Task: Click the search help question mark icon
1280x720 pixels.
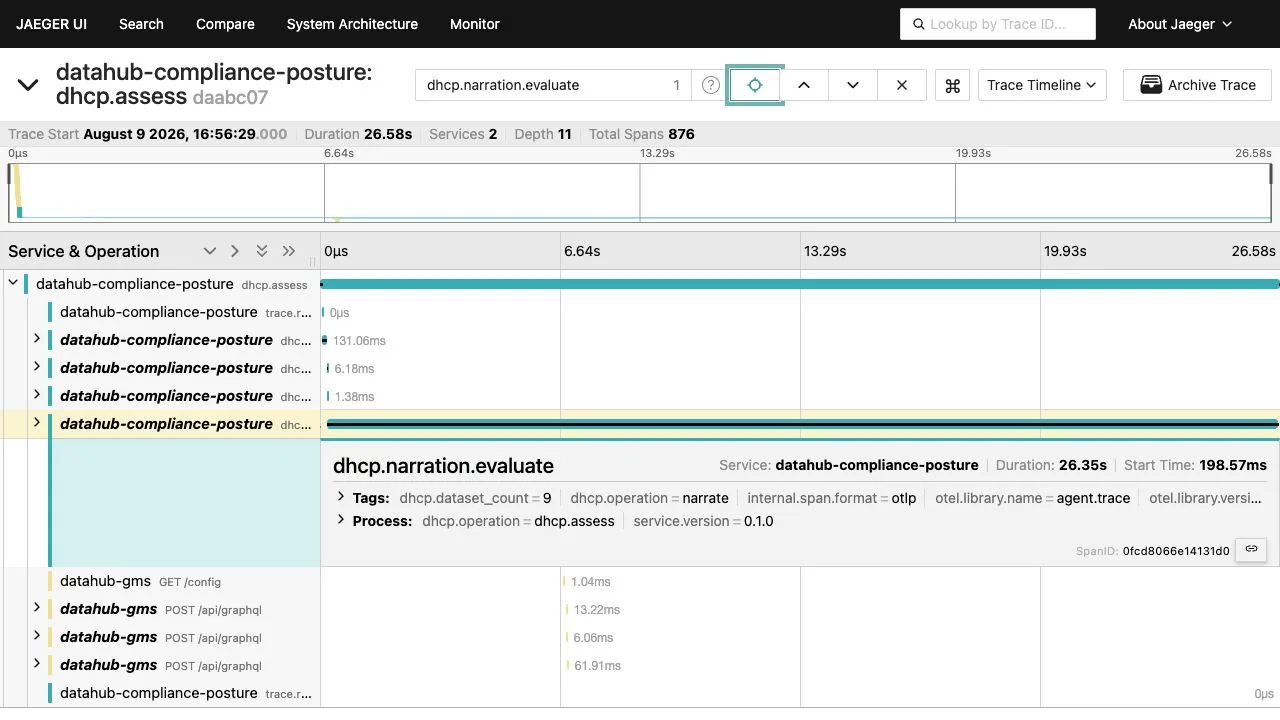Action: 710,85
